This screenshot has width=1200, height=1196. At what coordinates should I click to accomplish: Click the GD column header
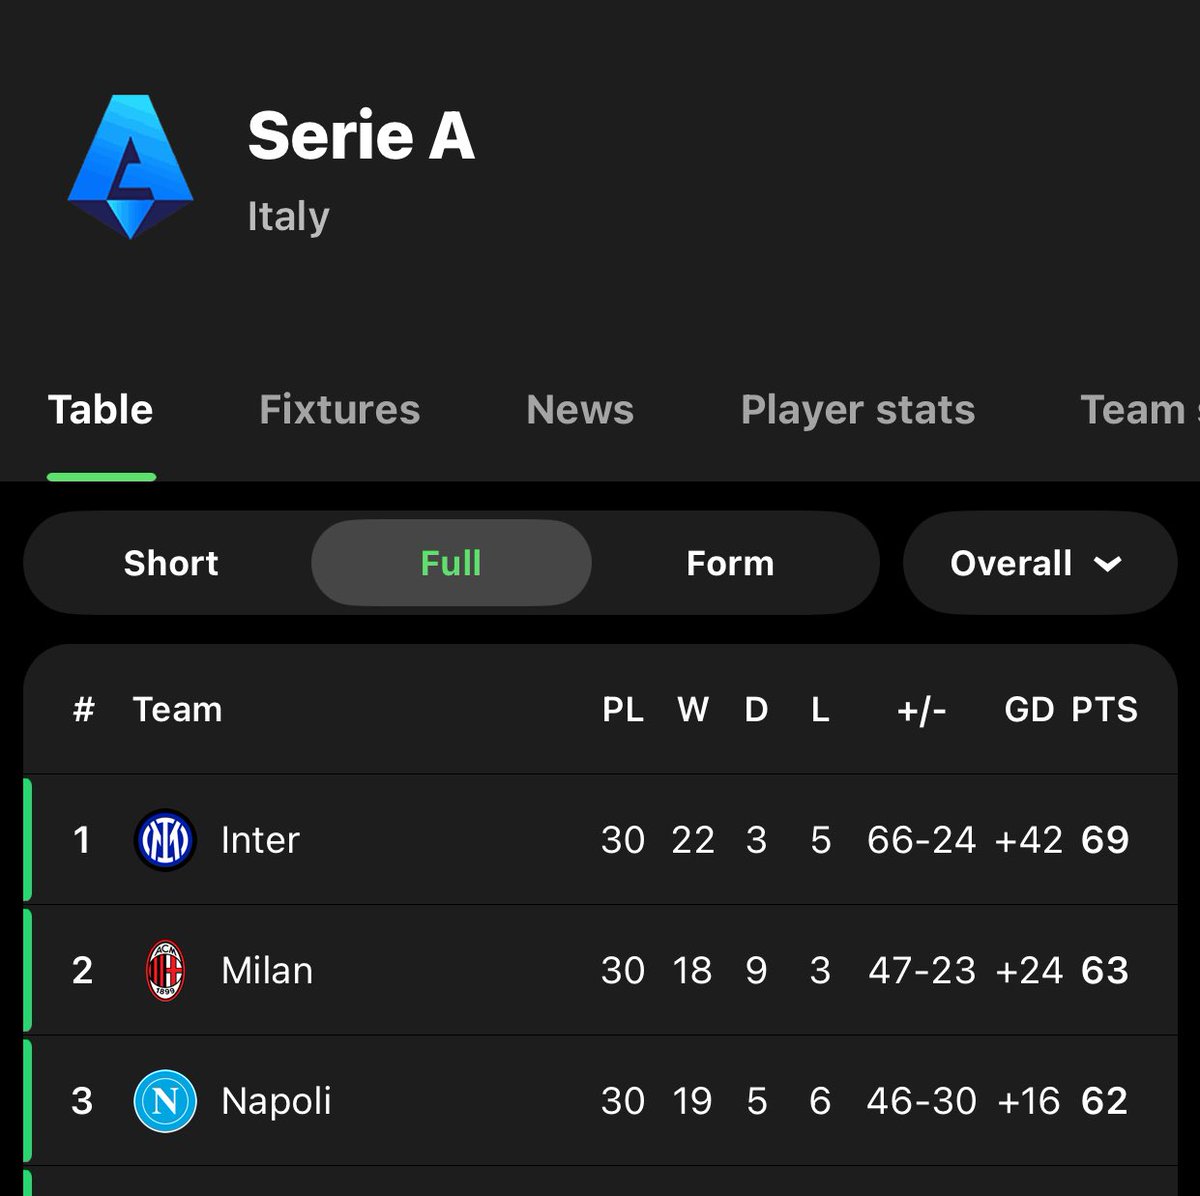[x=1029, y=710]
